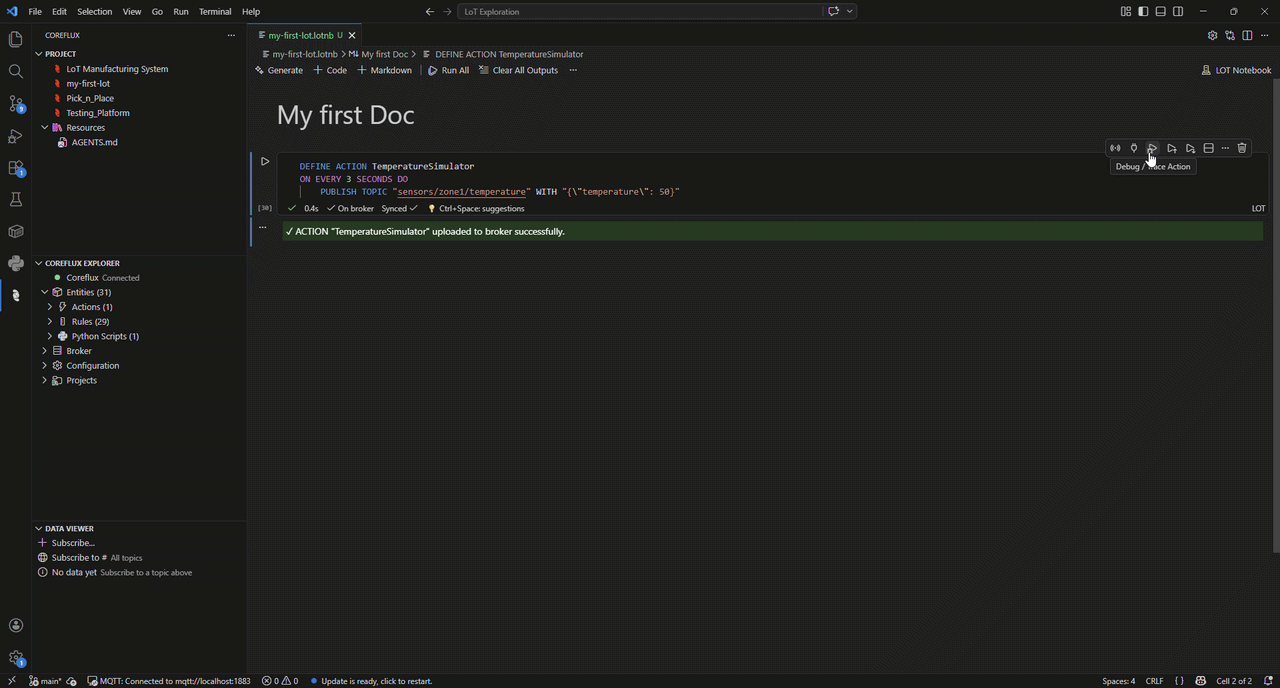Screen dimensions: 1280x688
Task: Expand the Actions entry under Entities
Action: (x=49, y=306)
